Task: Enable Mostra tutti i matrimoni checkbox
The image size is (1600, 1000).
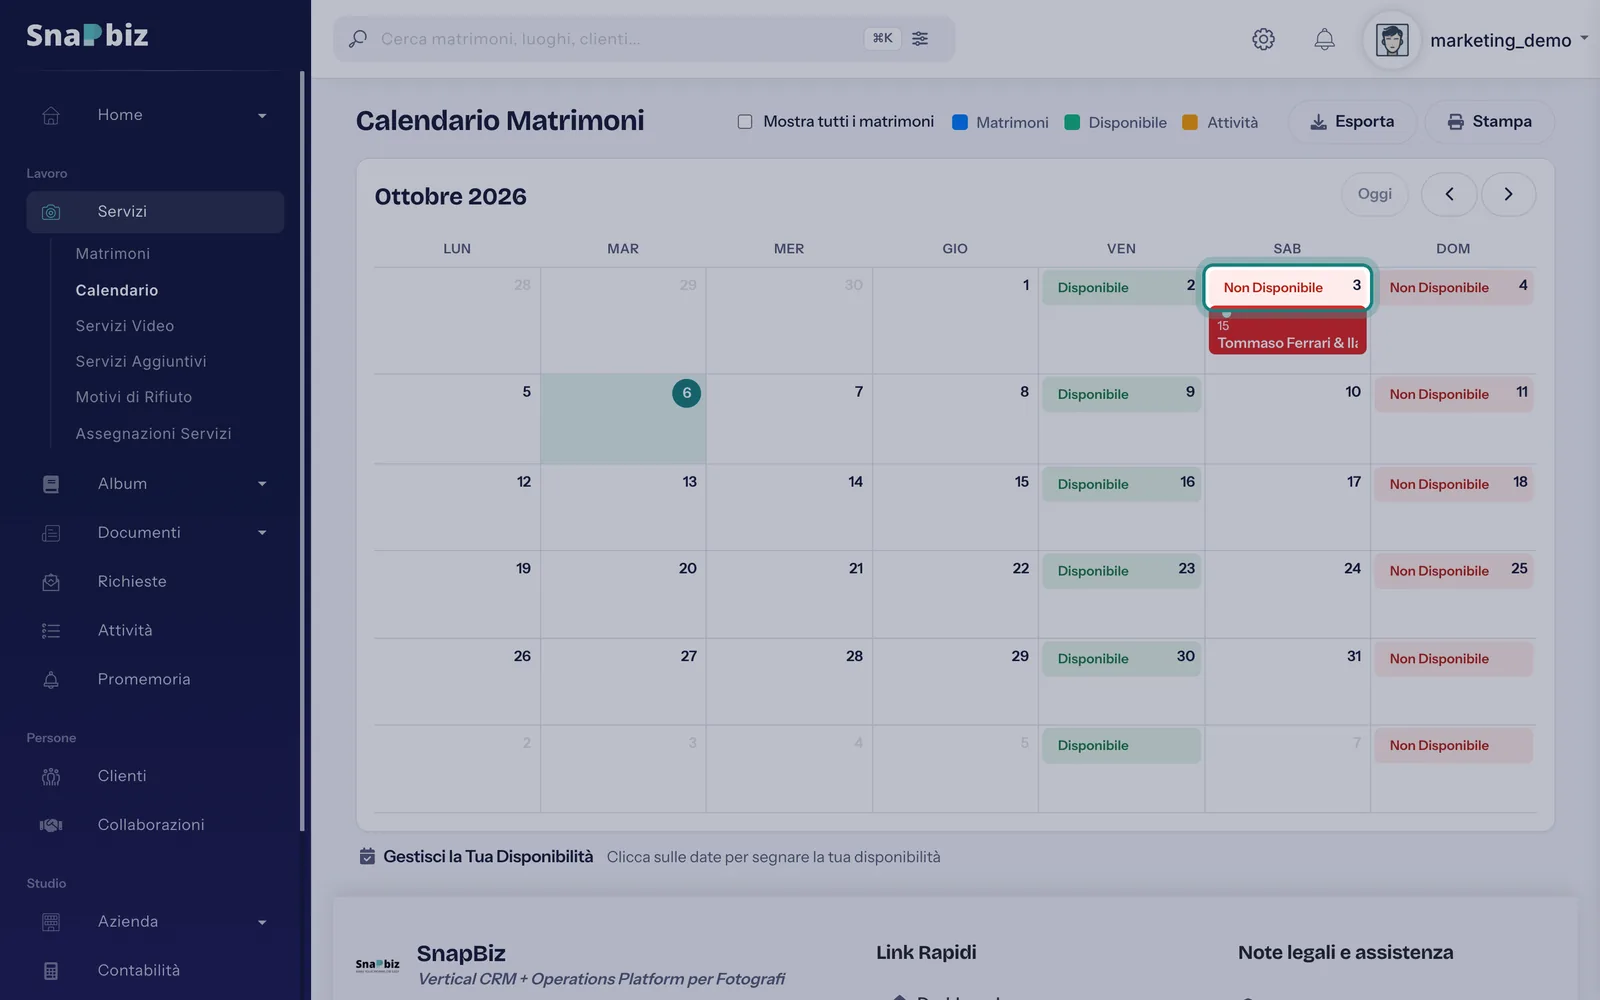Action: pyautogui.click(x=745, y=122)
